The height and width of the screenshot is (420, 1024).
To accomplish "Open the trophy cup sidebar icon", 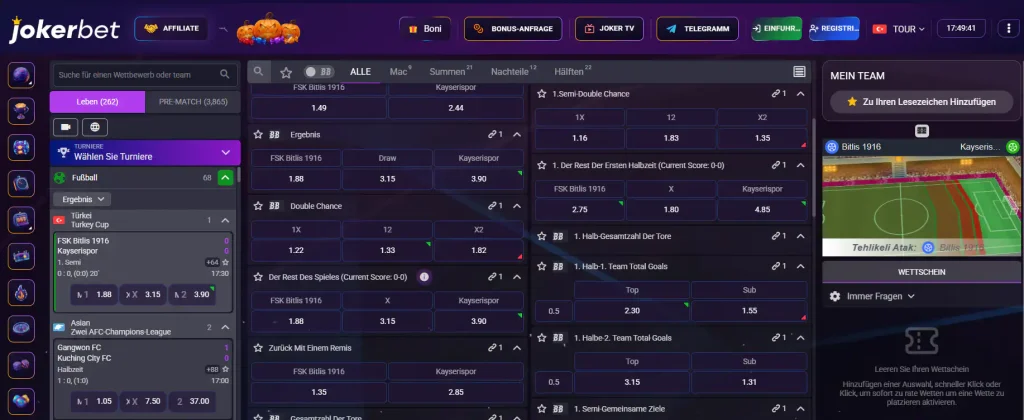I will [x=21, y=111].
